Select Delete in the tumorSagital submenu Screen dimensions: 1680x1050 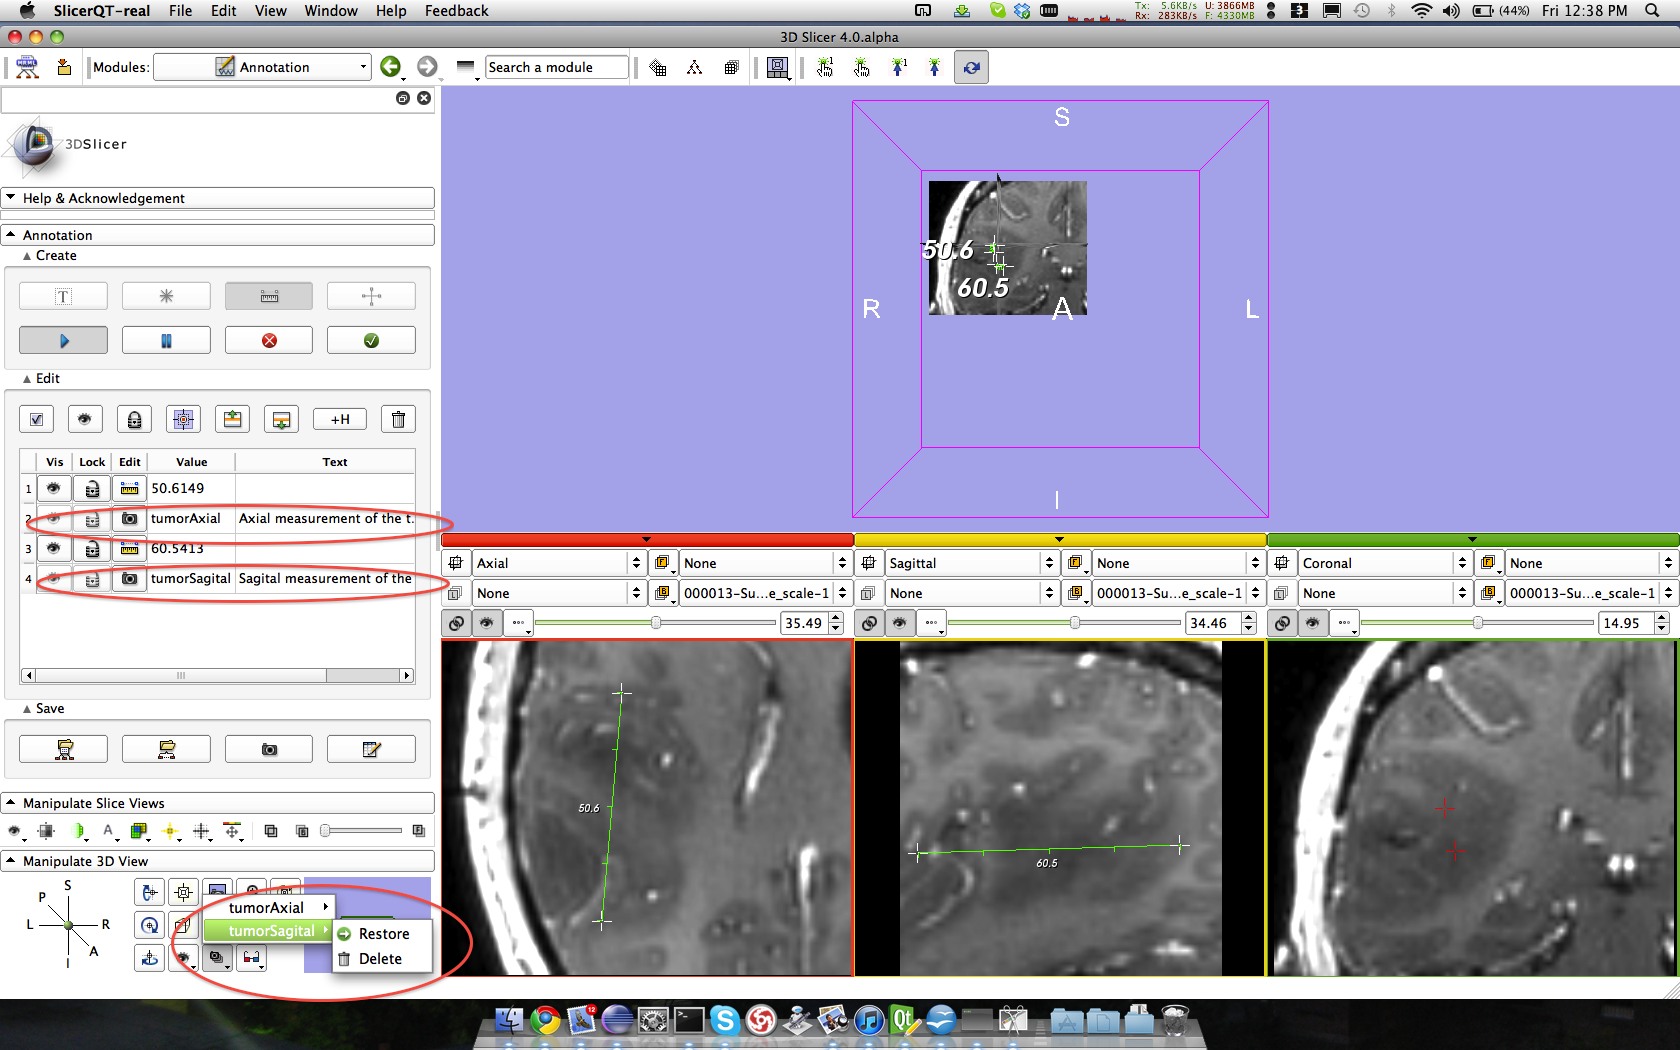click(x=380, y=958)
